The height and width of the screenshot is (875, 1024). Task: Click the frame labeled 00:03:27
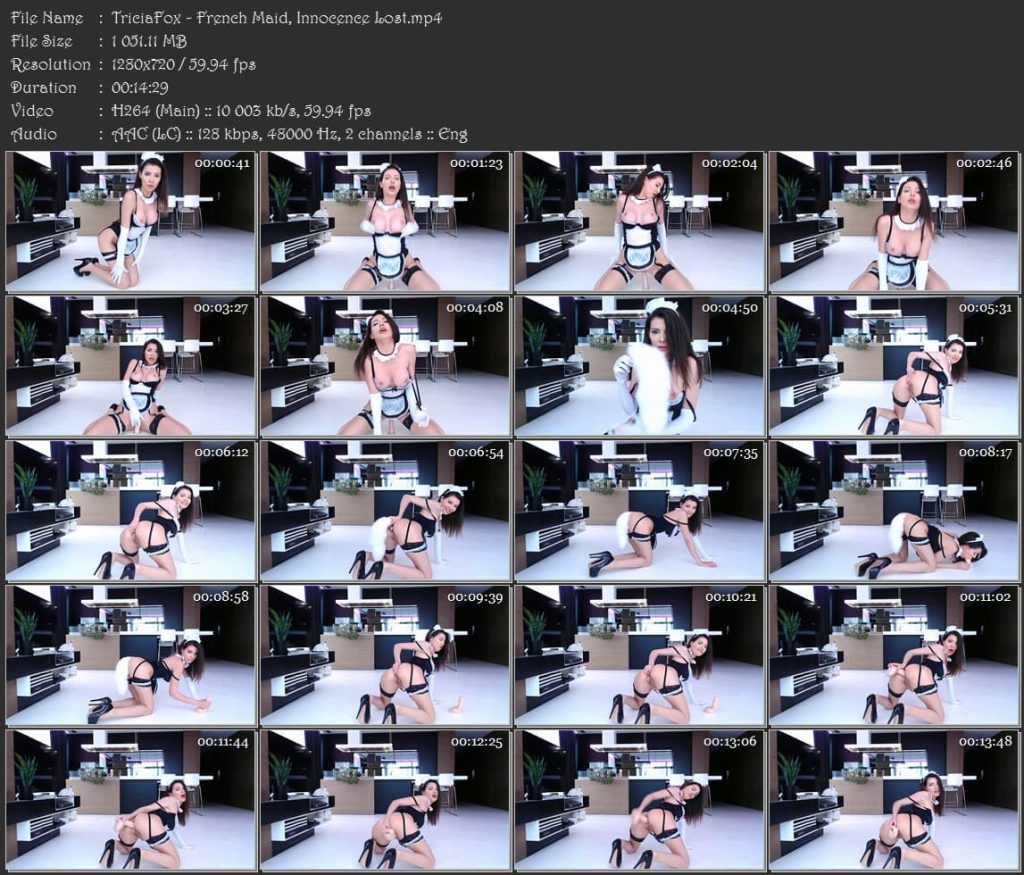pyautogui.click(x=131, y=366)
